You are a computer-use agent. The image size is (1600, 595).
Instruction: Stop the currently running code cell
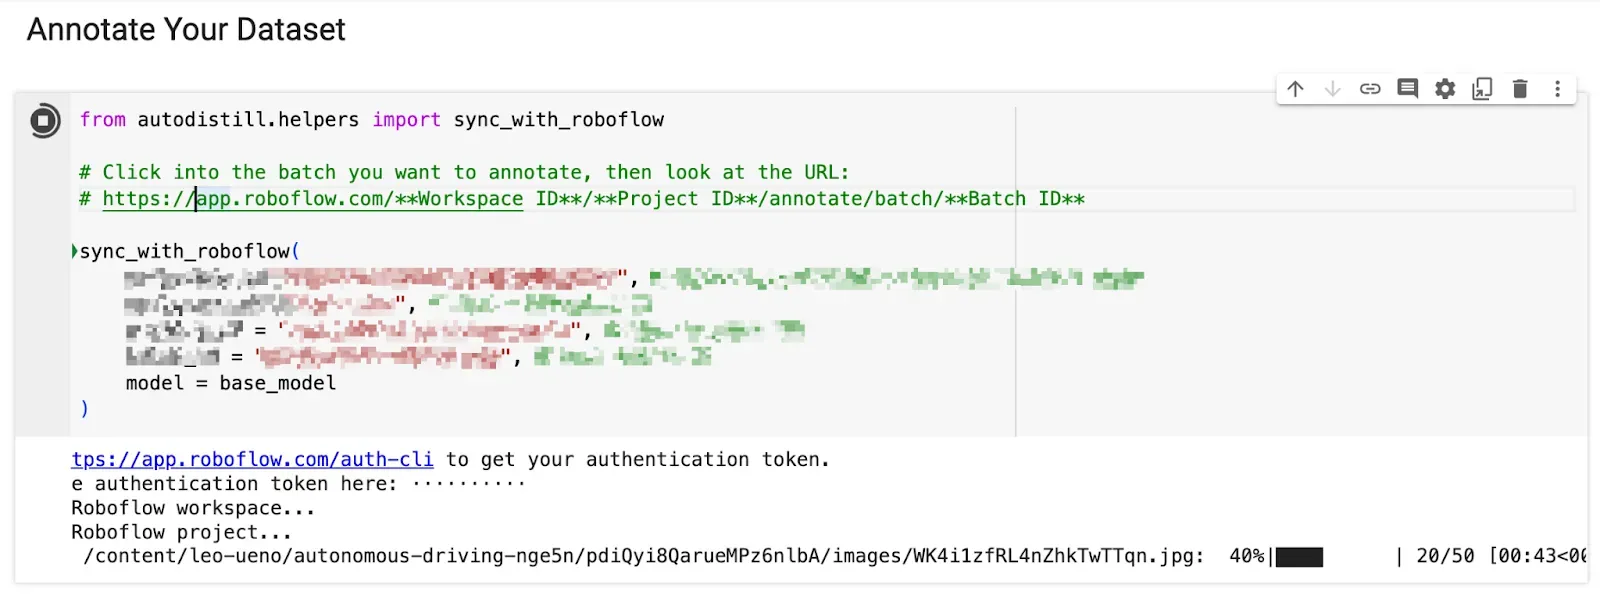click(x=43, y=120)
